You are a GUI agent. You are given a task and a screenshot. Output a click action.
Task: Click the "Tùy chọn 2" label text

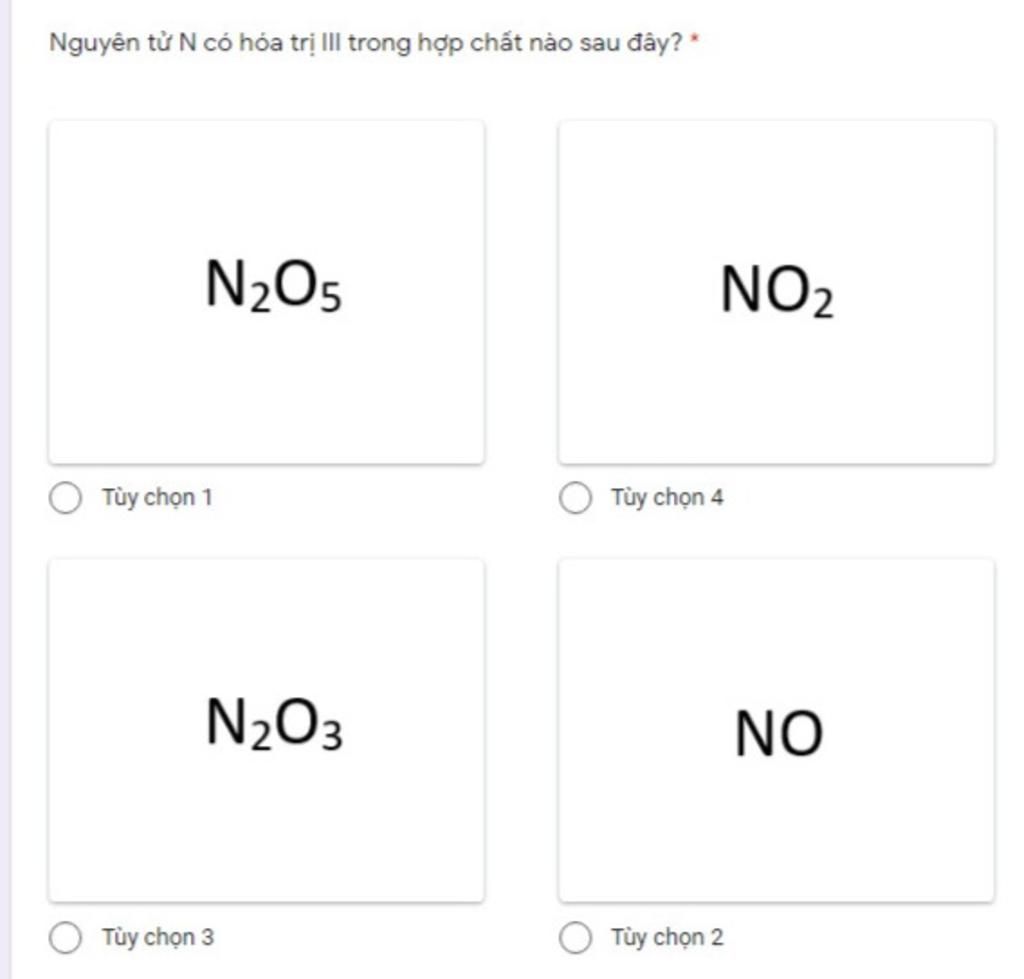coord(667,937)
